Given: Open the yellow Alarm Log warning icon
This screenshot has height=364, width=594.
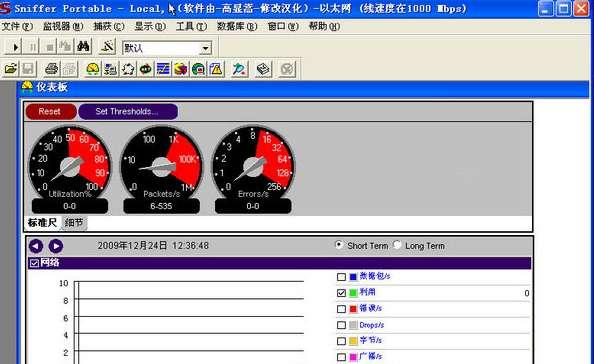Looking at the screenshot, I should [x=216, y=69].
